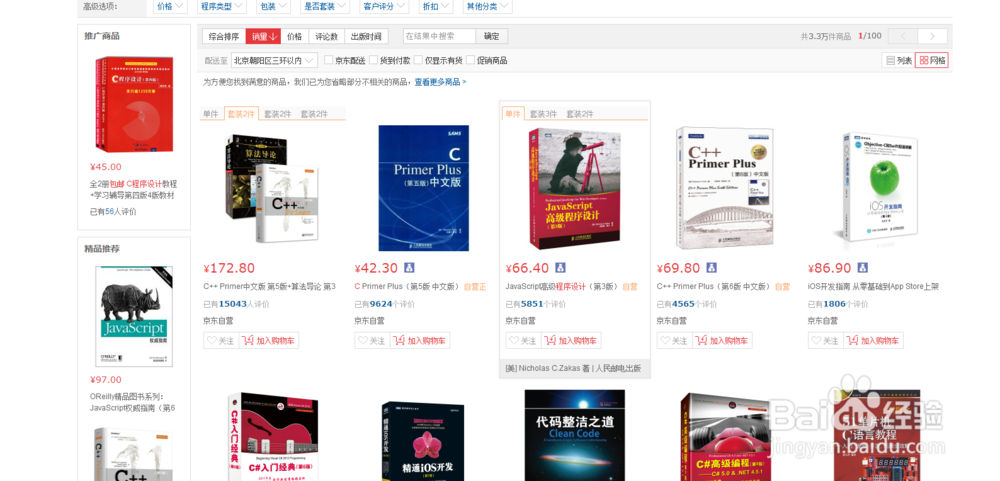1000x481 pixels.
Task: Open 程序类型 dropdown
Action: point(221,6)
